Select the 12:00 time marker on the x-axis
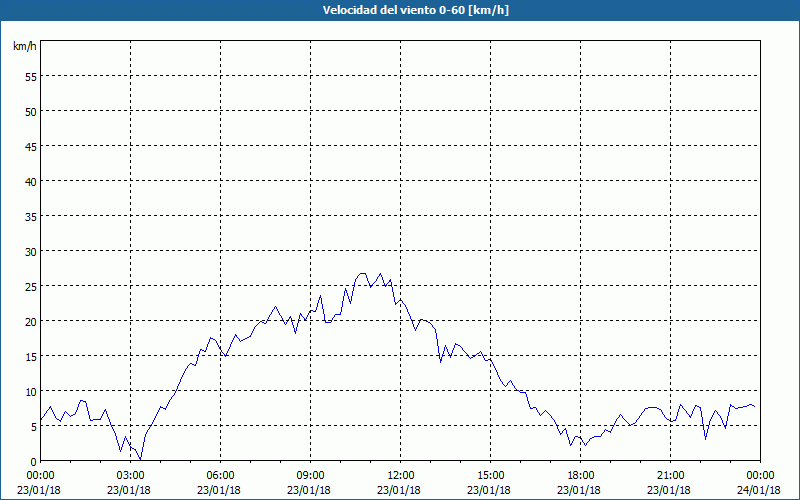 click(400, 475)
